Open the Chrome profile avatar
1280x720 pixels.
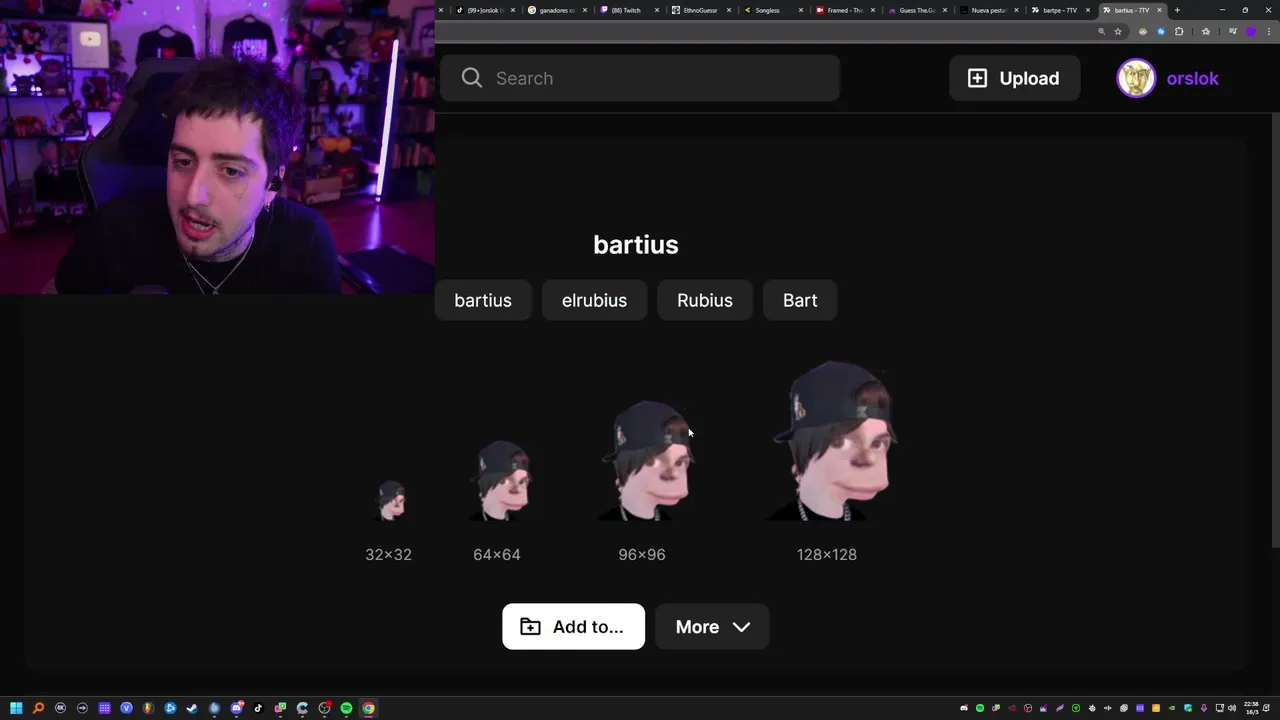1251,31
